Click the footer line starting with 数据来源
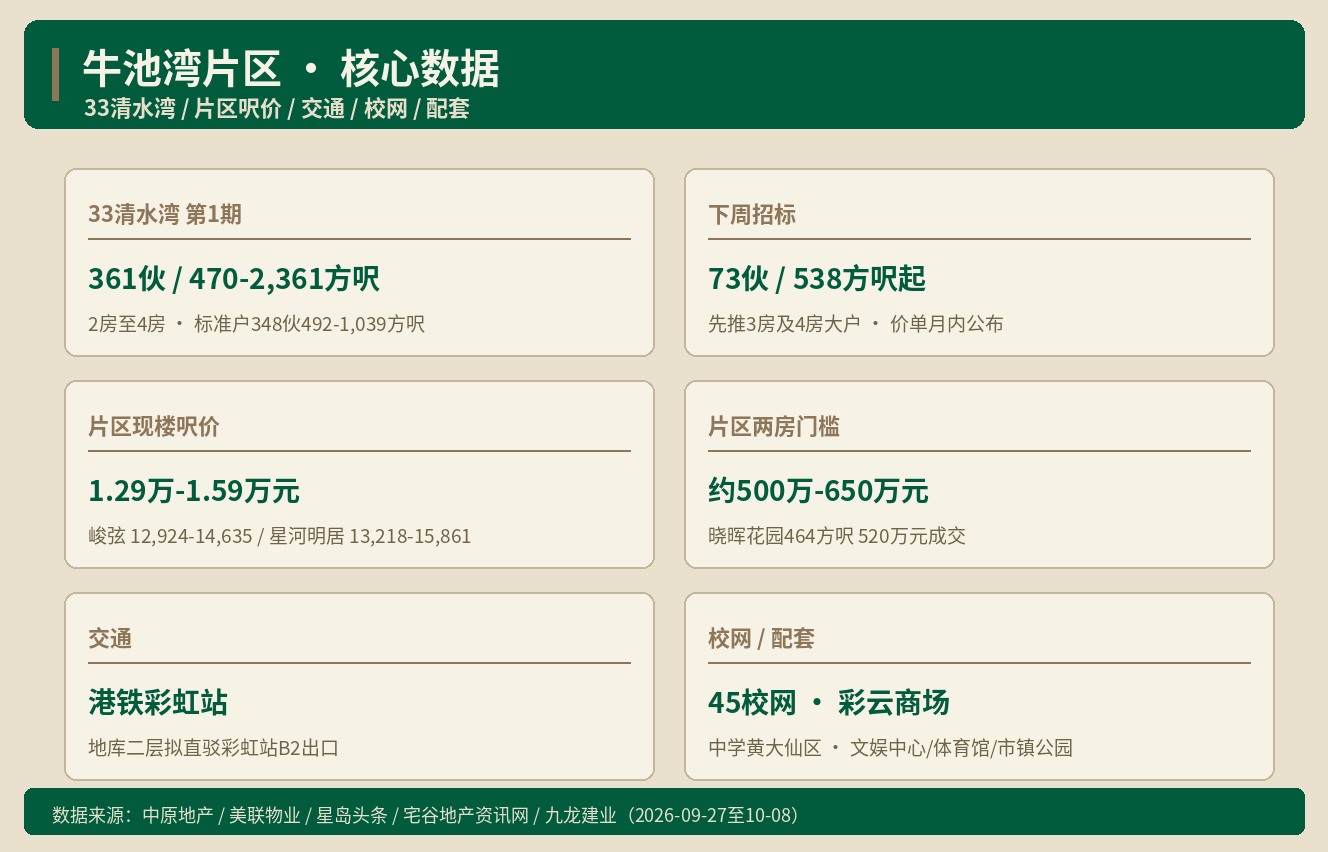Screen dimensions: 1328x852 pyautogui.click(x=429, y=815)
